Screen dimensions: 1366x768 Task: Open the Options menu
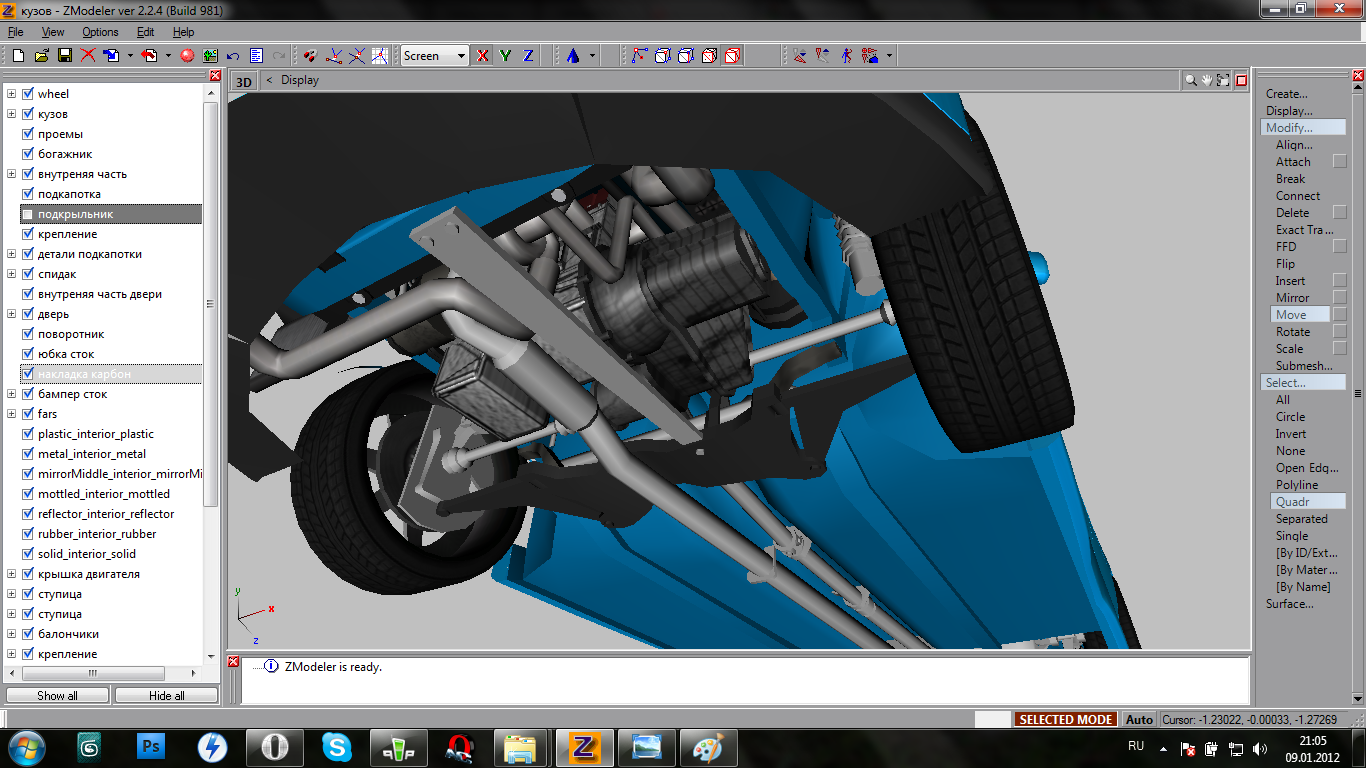click(100, 32)
